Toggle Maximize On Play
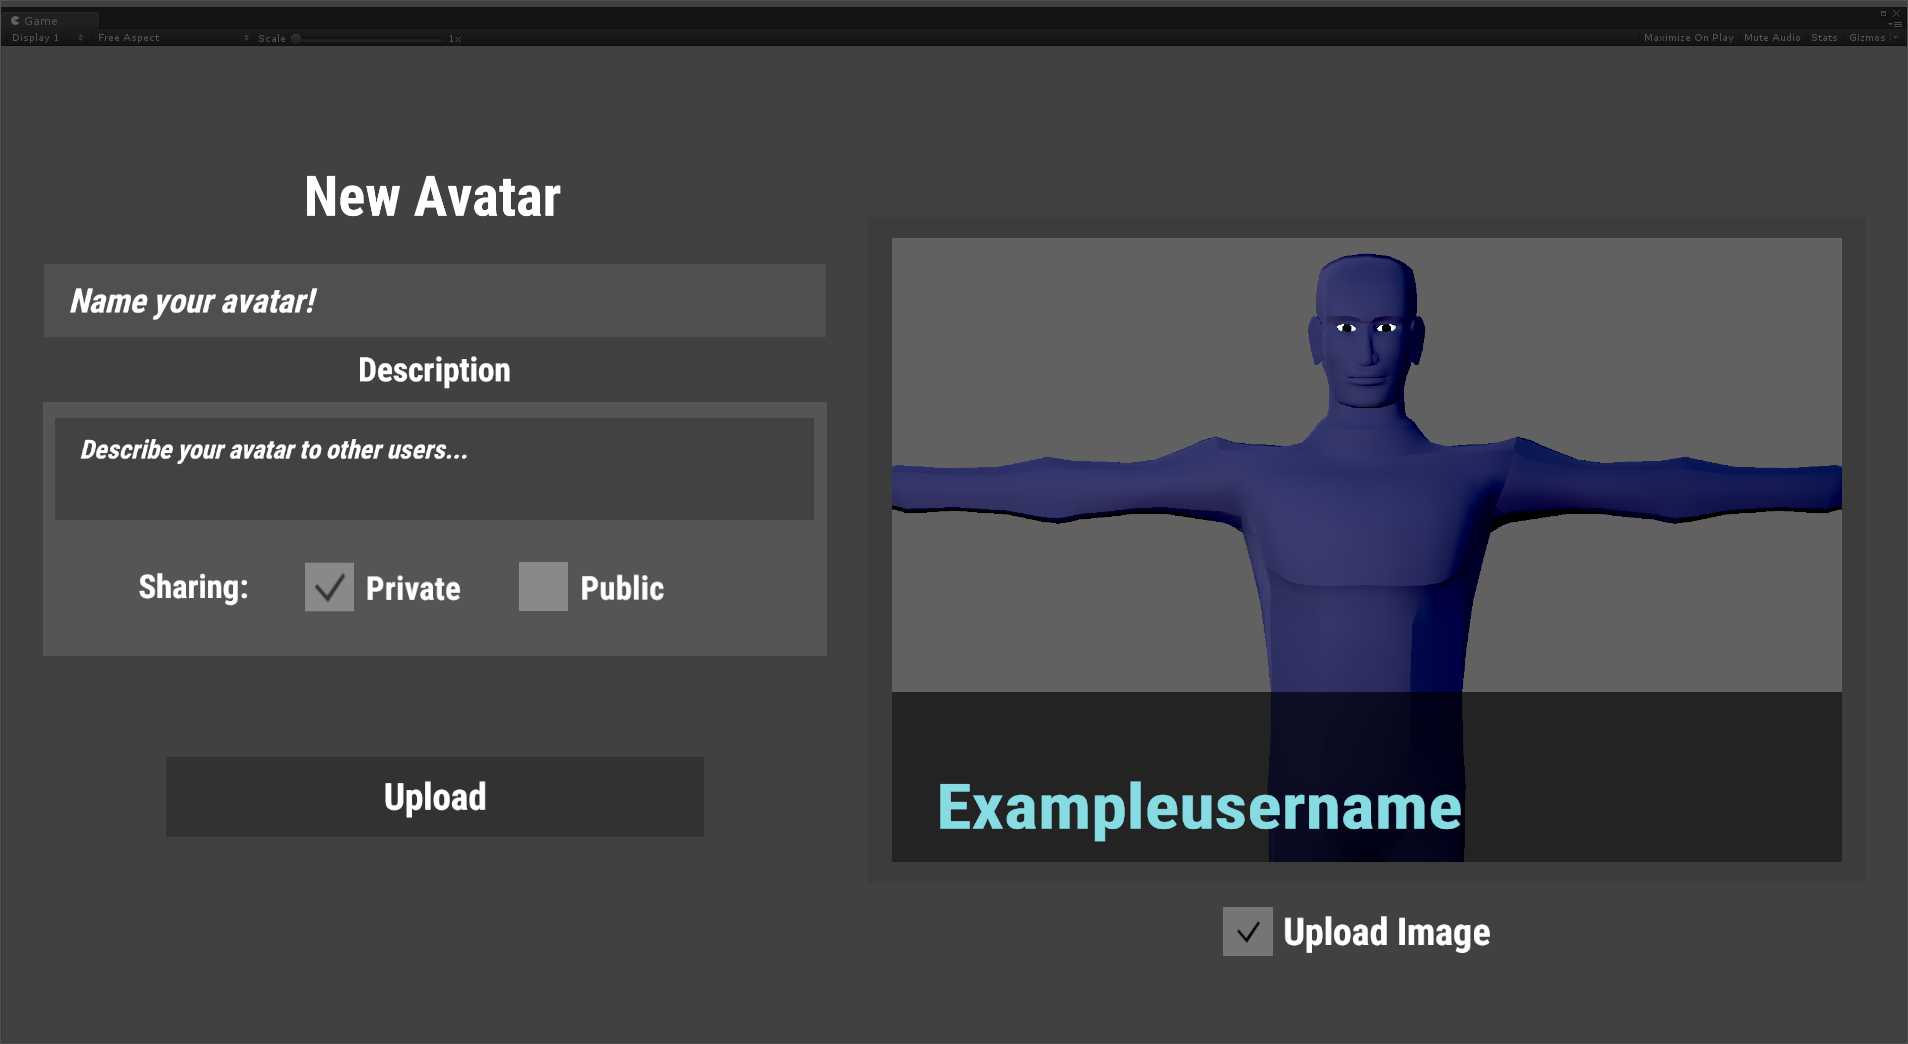1908x1044 pixels. (1688, 38)
